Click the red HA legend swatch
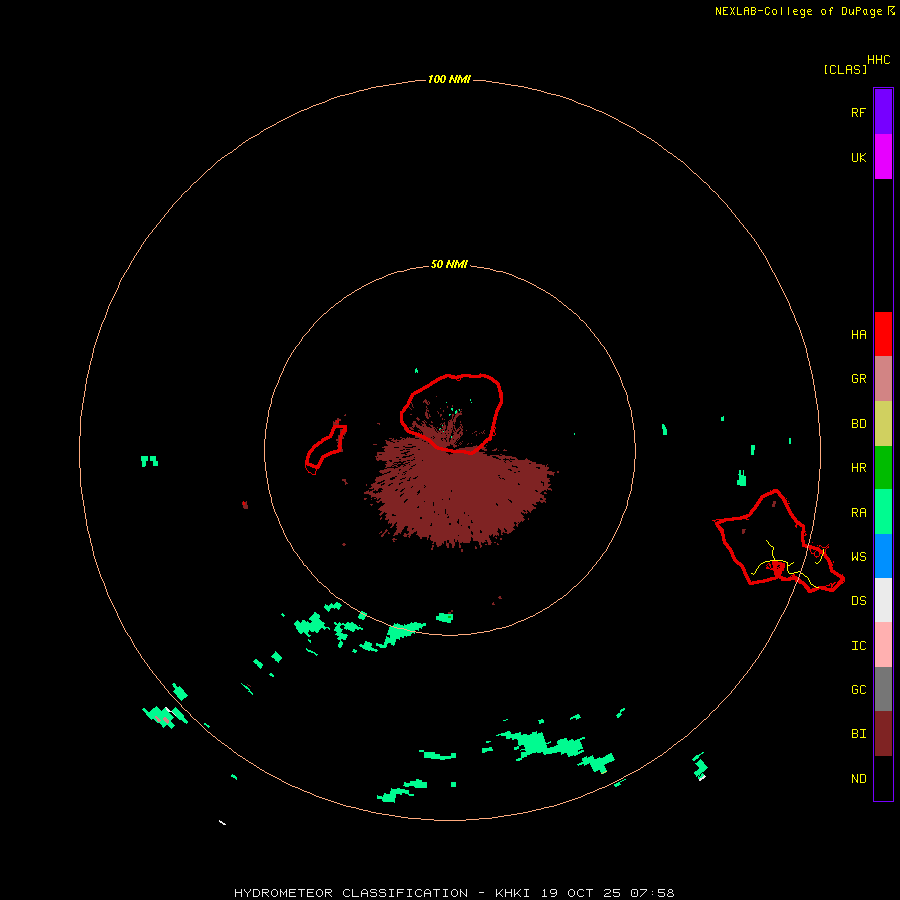900x900 pixels. (883, 334)
